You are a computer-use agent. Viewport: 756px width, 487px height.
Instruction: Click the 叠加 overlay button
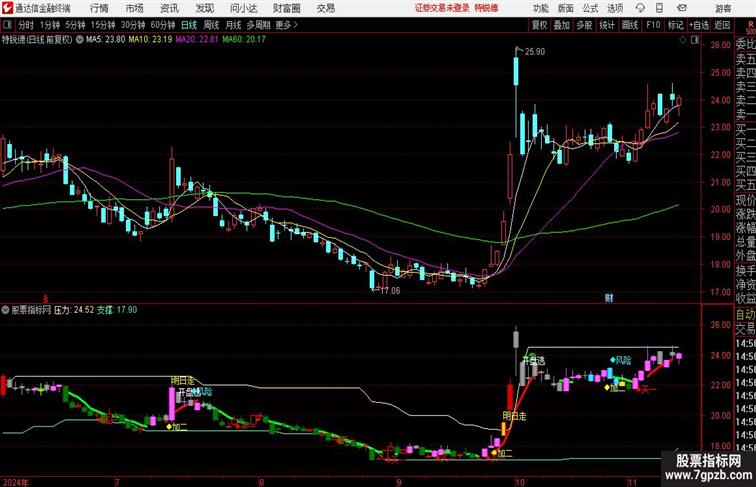point(562,25)
